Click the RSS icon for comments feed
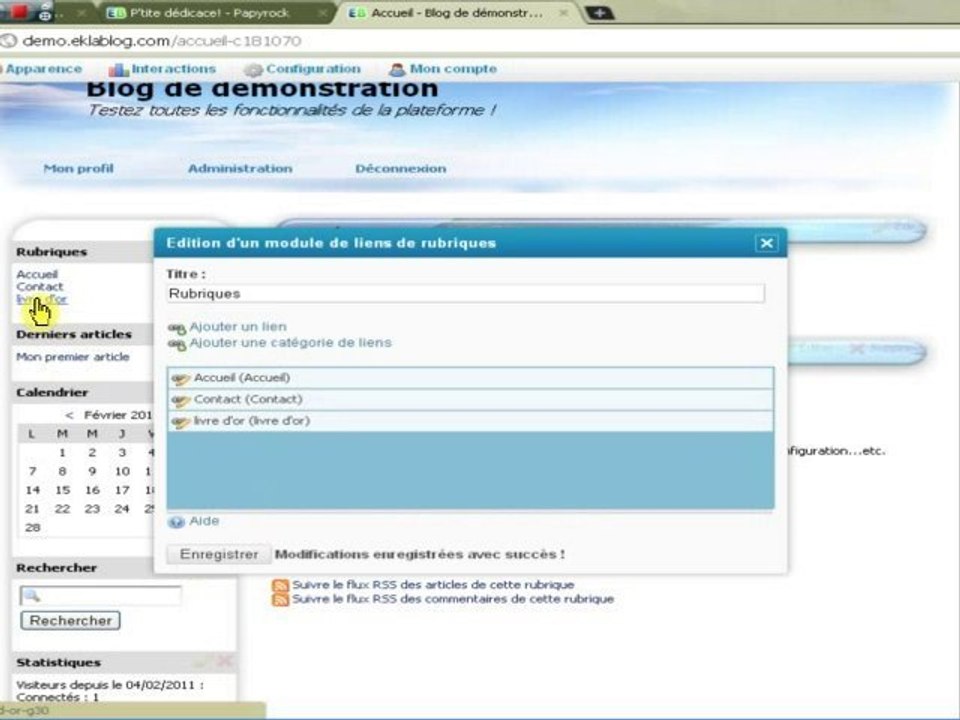The height and width of the screenshot is (720, 960). [x=280, y=600]
